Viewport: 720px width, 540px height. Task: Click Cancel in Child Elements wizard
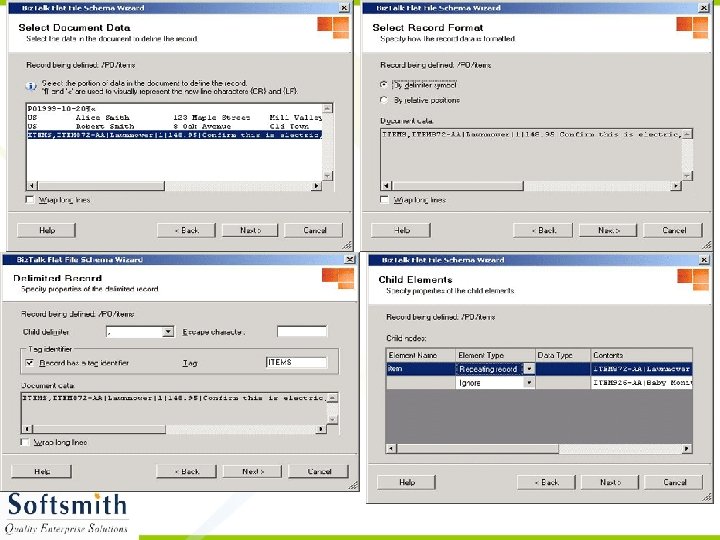[674, 482]
